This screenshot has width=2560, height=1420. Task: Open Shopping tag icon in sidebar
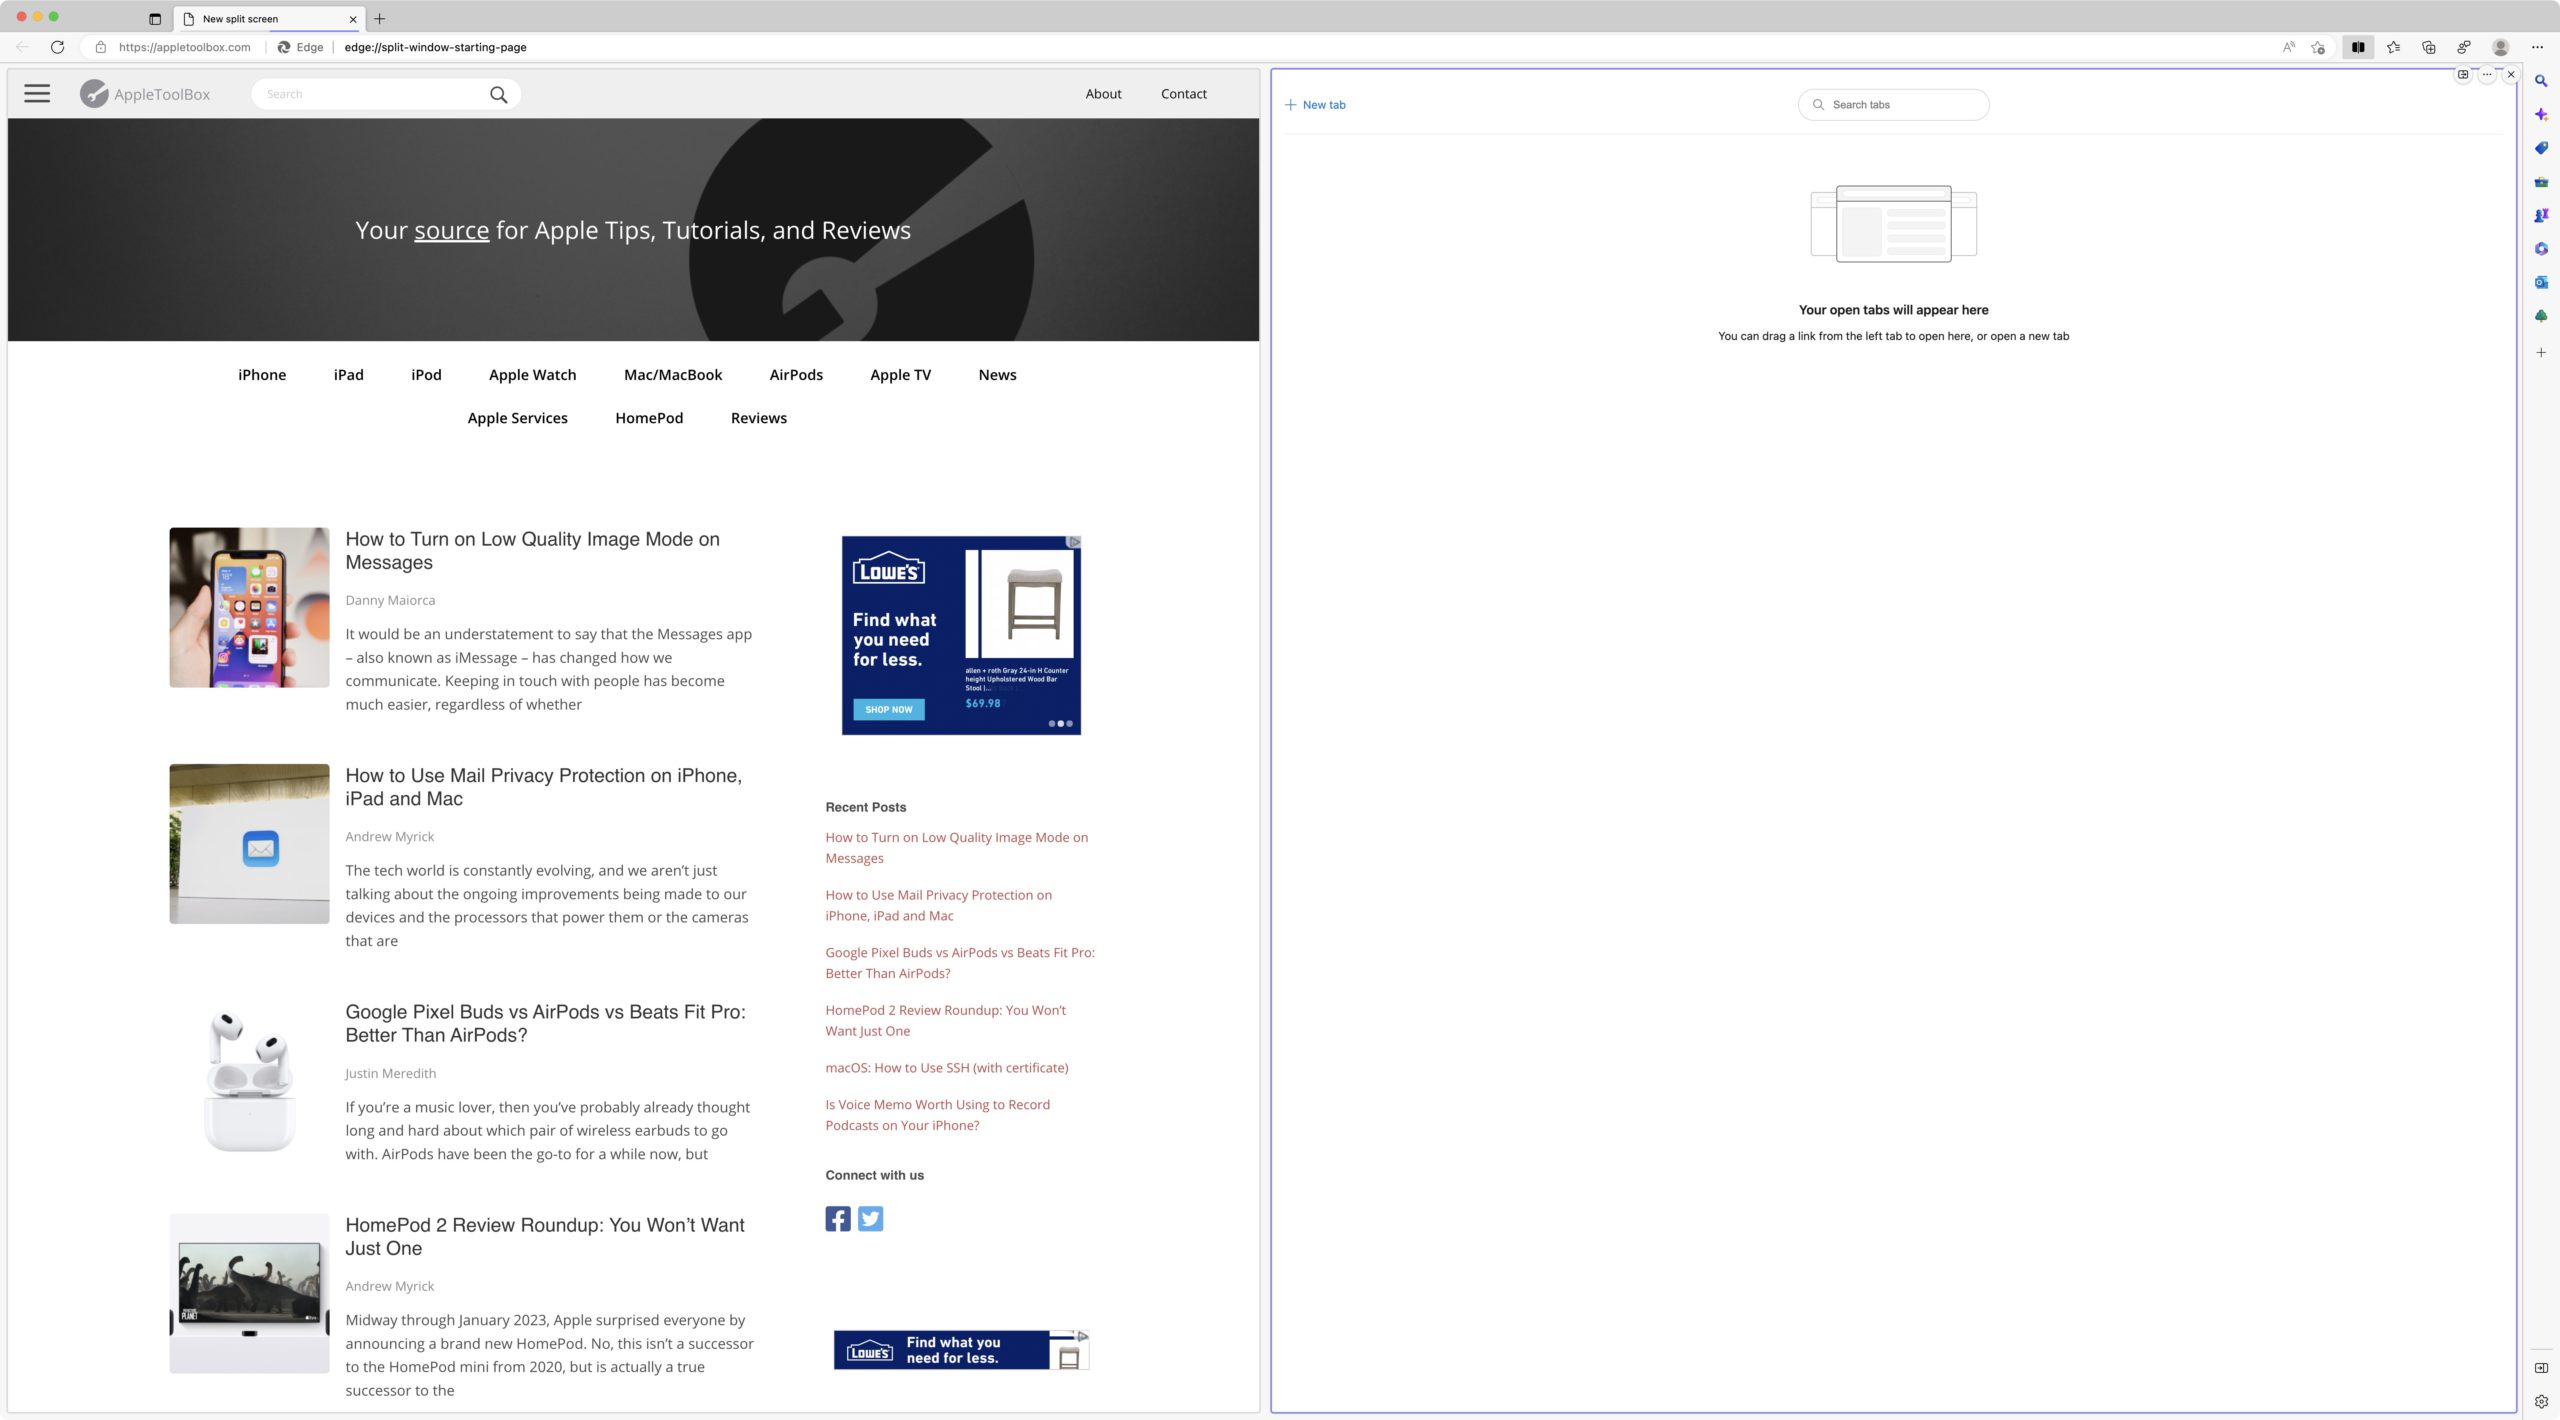pos(2541,148)
